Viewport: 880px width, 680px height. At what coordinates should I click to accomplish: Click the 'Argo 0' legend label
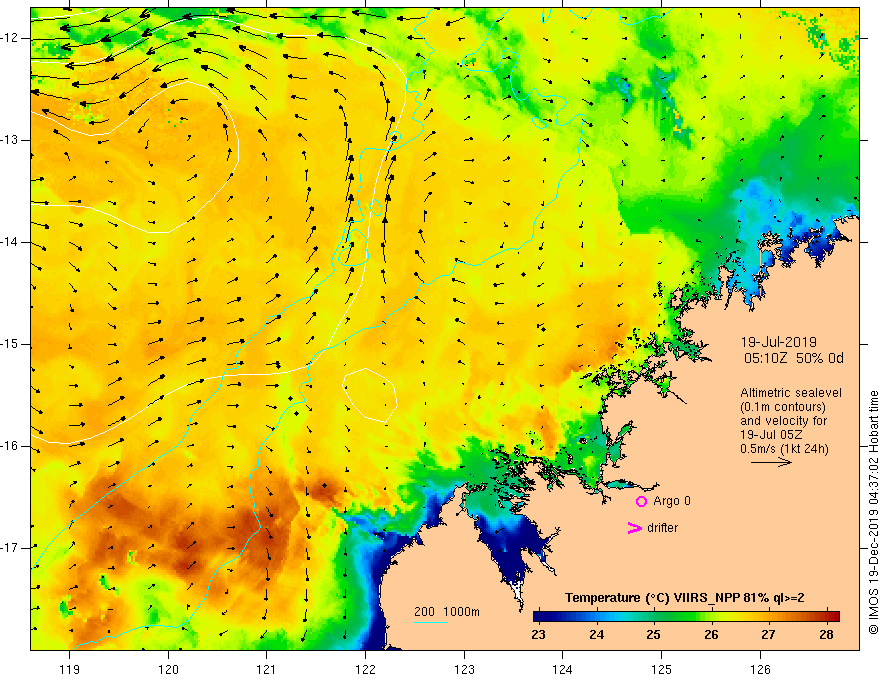(x=672, y=501)
